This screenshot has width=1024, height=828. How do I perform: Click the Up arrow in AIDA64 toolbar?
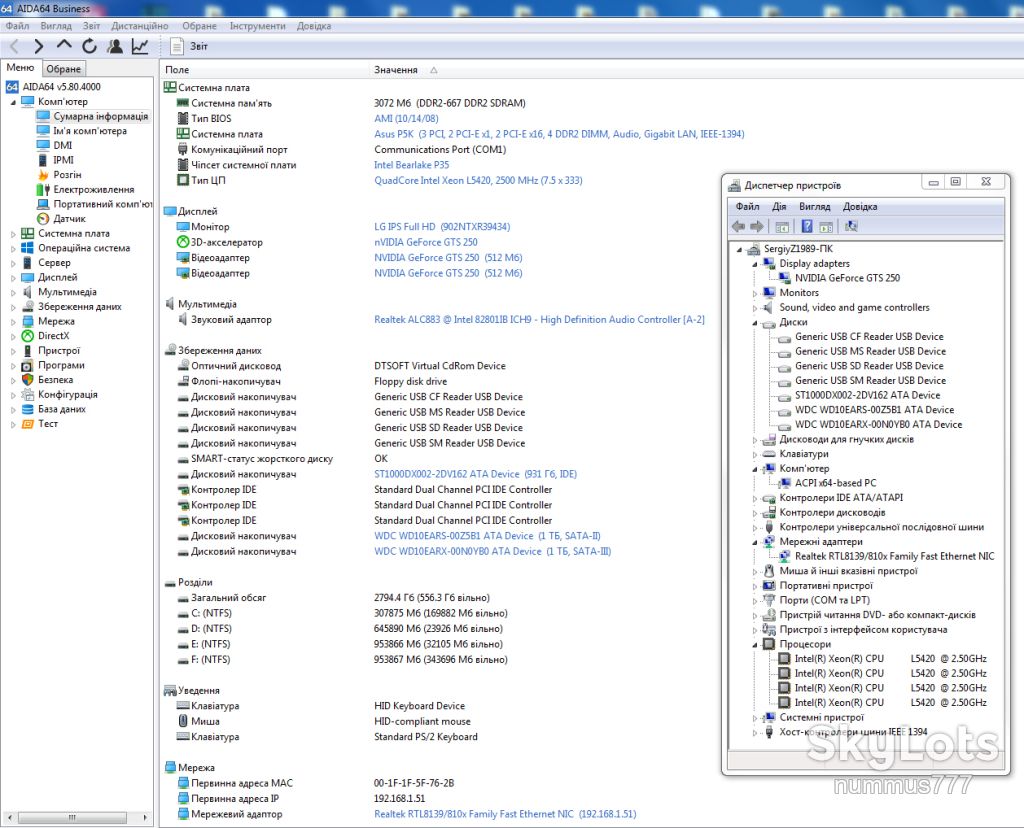(x=64, y=45)
